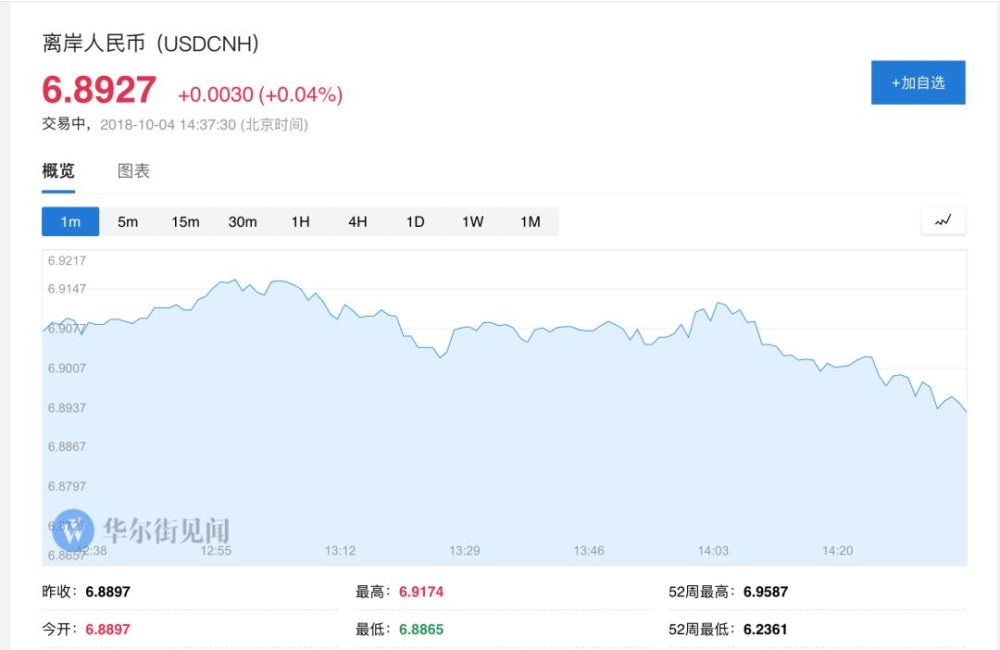
Task: Choose the 1M monthly timeframe
Action: coord(530,221)
